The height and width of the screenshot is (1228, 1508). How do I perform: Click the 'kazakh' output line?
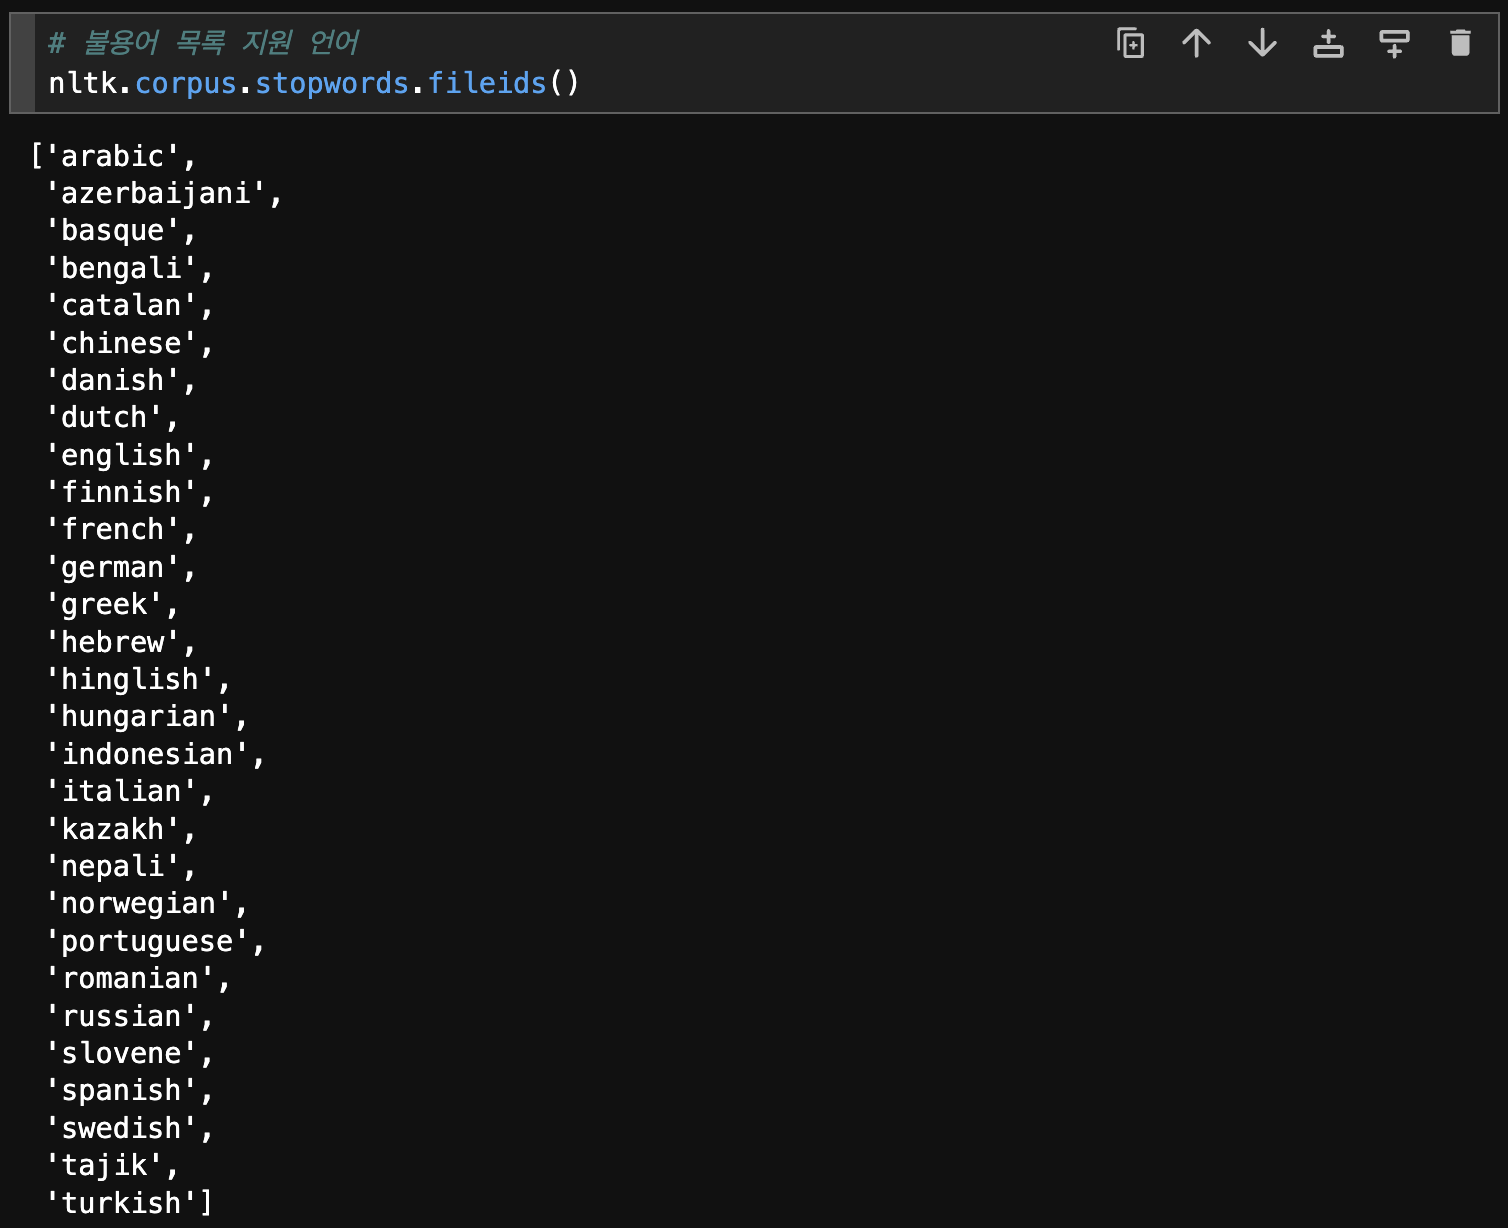[x=112, y=829]
